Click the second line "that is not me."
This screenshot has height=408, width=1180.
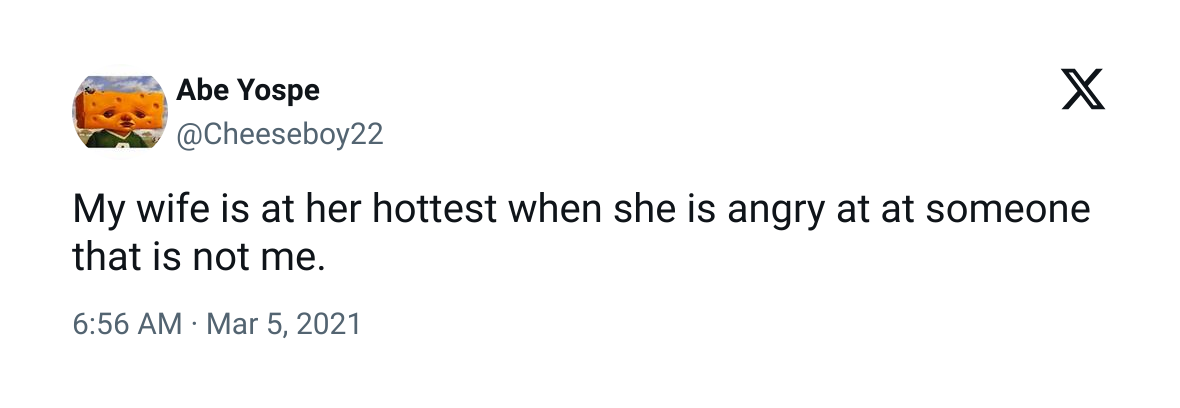pyautogui.click(x=199, y=259)
